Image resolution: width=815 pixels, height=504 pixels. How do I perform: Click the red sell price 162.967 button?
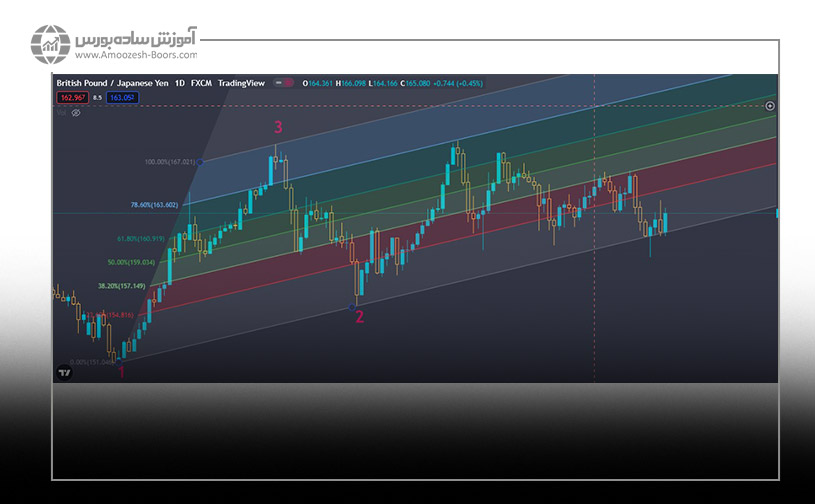[x=72, y=98]
